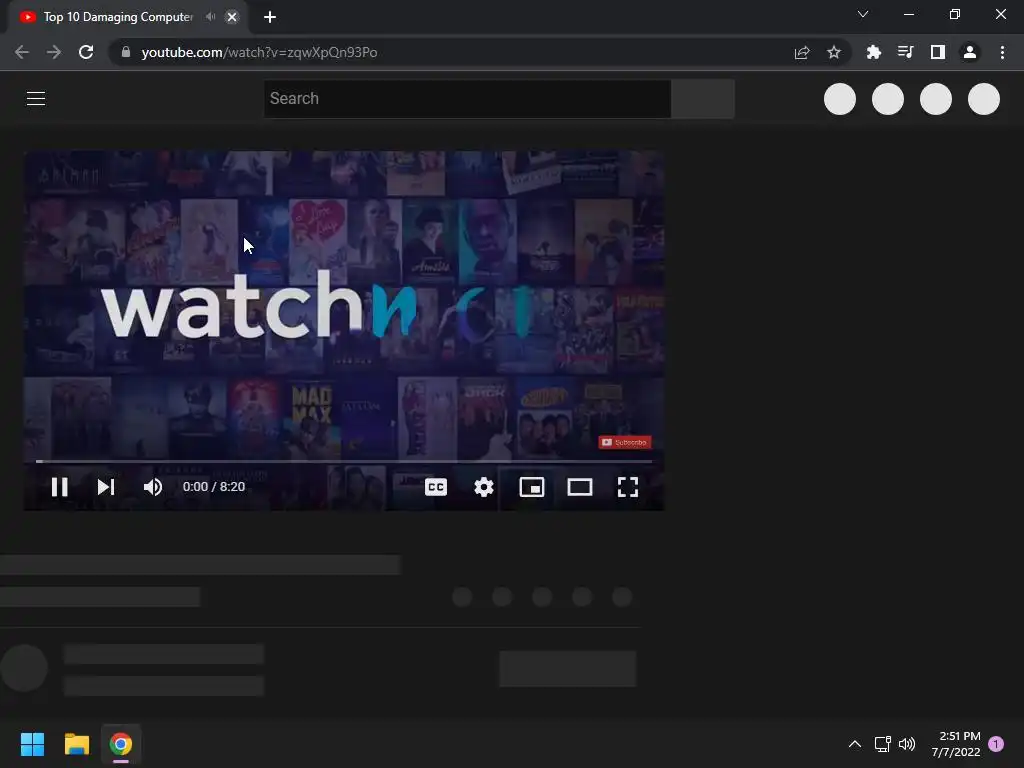Image resolution: width=1024 pixels, height=768 pixels.
Task: Enable miniplayer mode
Action: coord(532,487)
